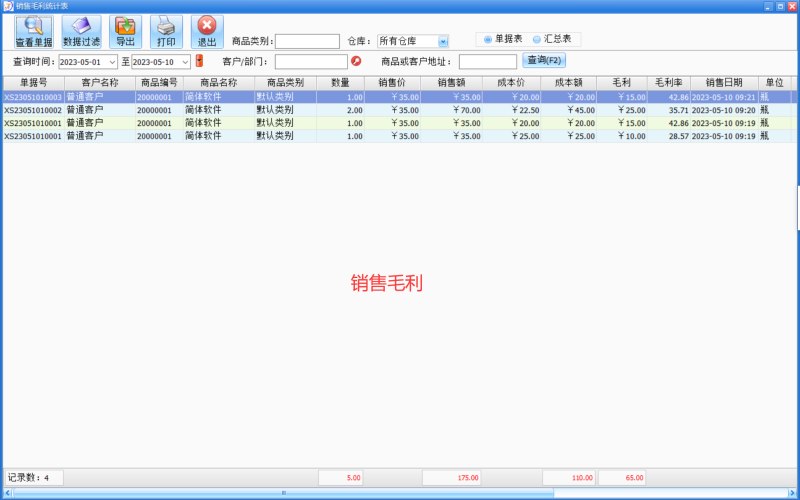
Task: Select the 单据表 radio option
Action: [x=503, y=39]
